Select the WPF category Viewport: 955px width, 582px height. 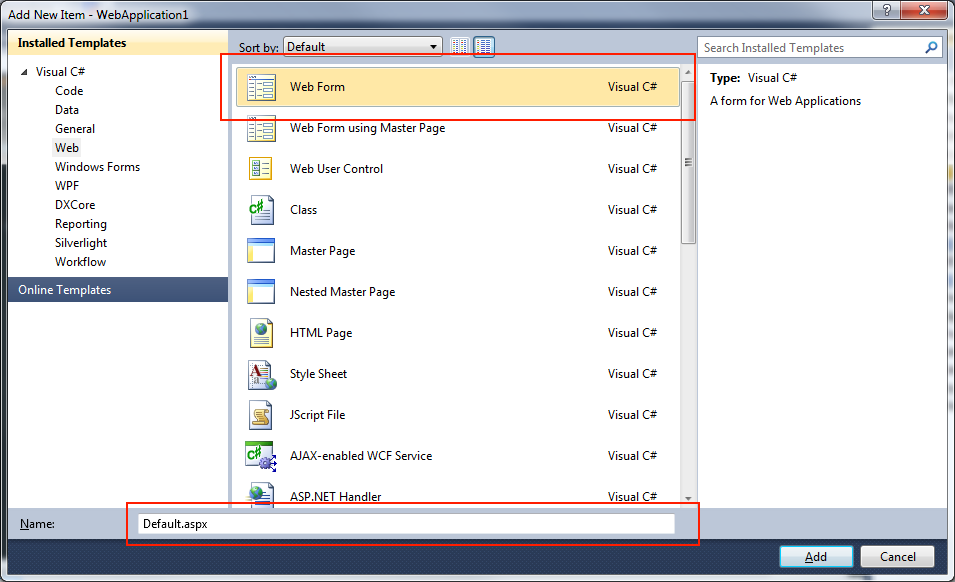click(x=67, y=186)
